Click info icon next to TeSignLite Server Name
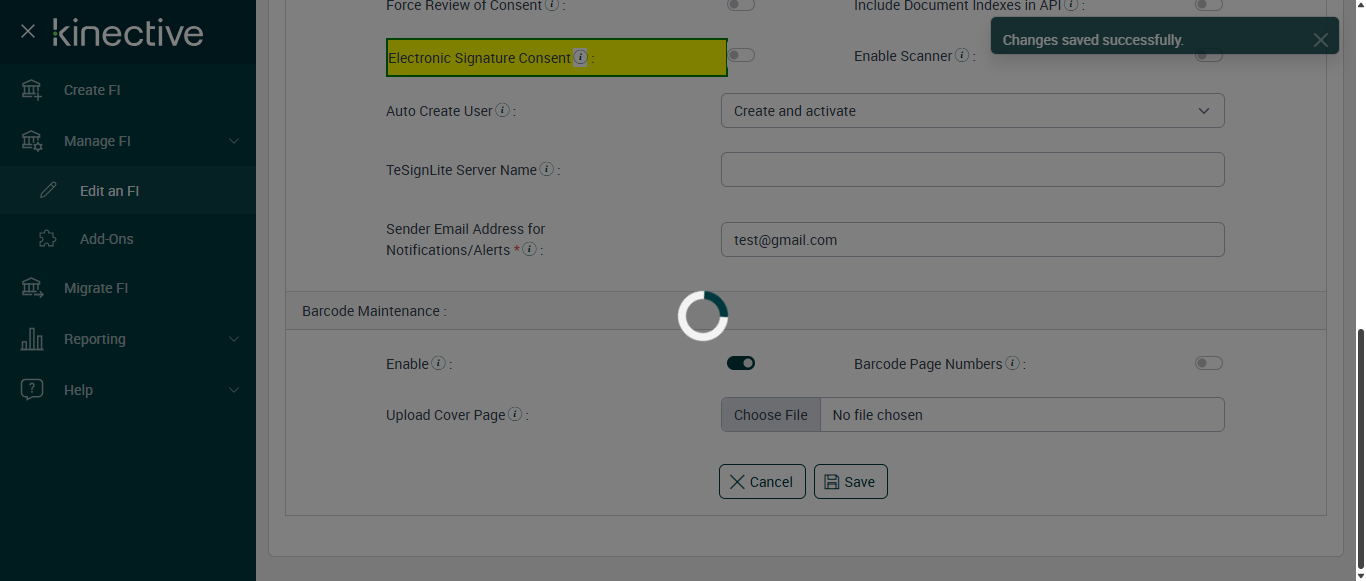This screenshot has width=1366, height=581. click(x=547, y=169)
